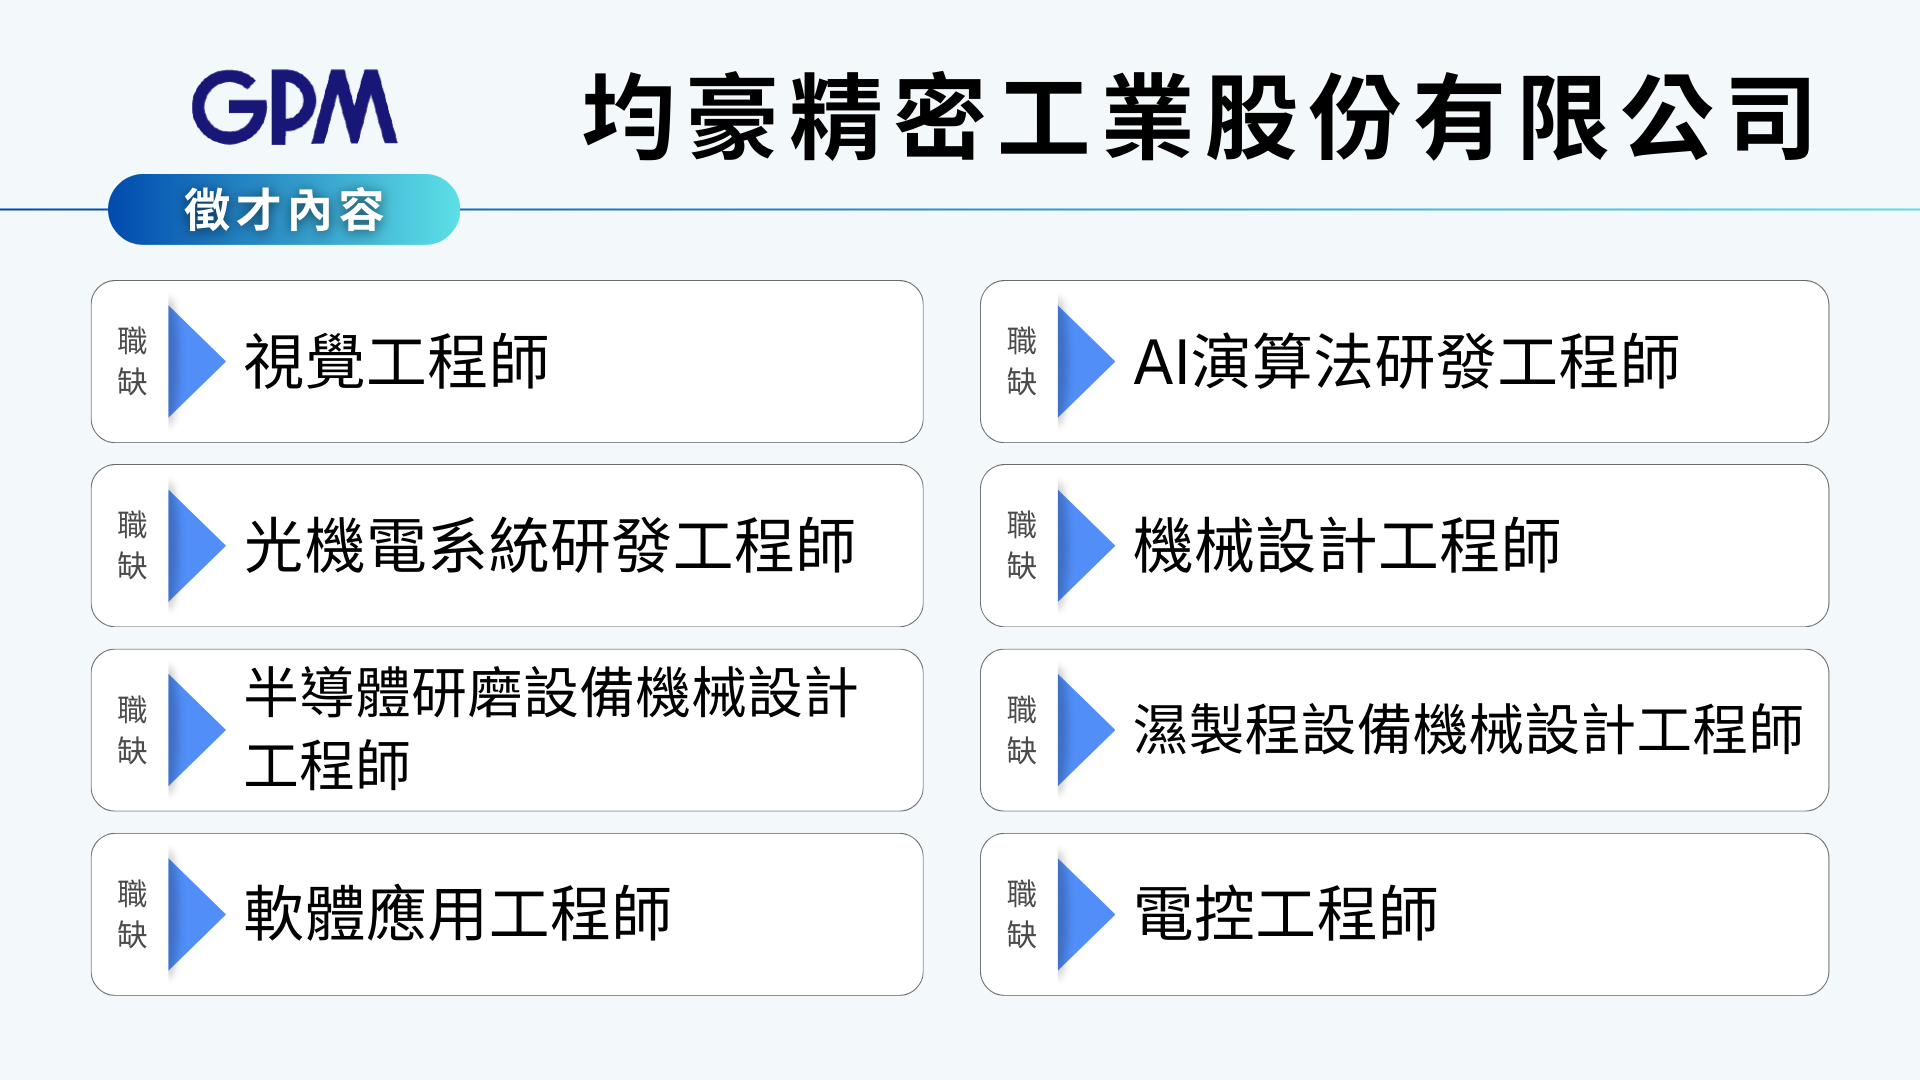Screen dimensions: 1920x1080
Task: Click the 均豪精密工業股份有限公司 company title
Action: (1198, 118)
